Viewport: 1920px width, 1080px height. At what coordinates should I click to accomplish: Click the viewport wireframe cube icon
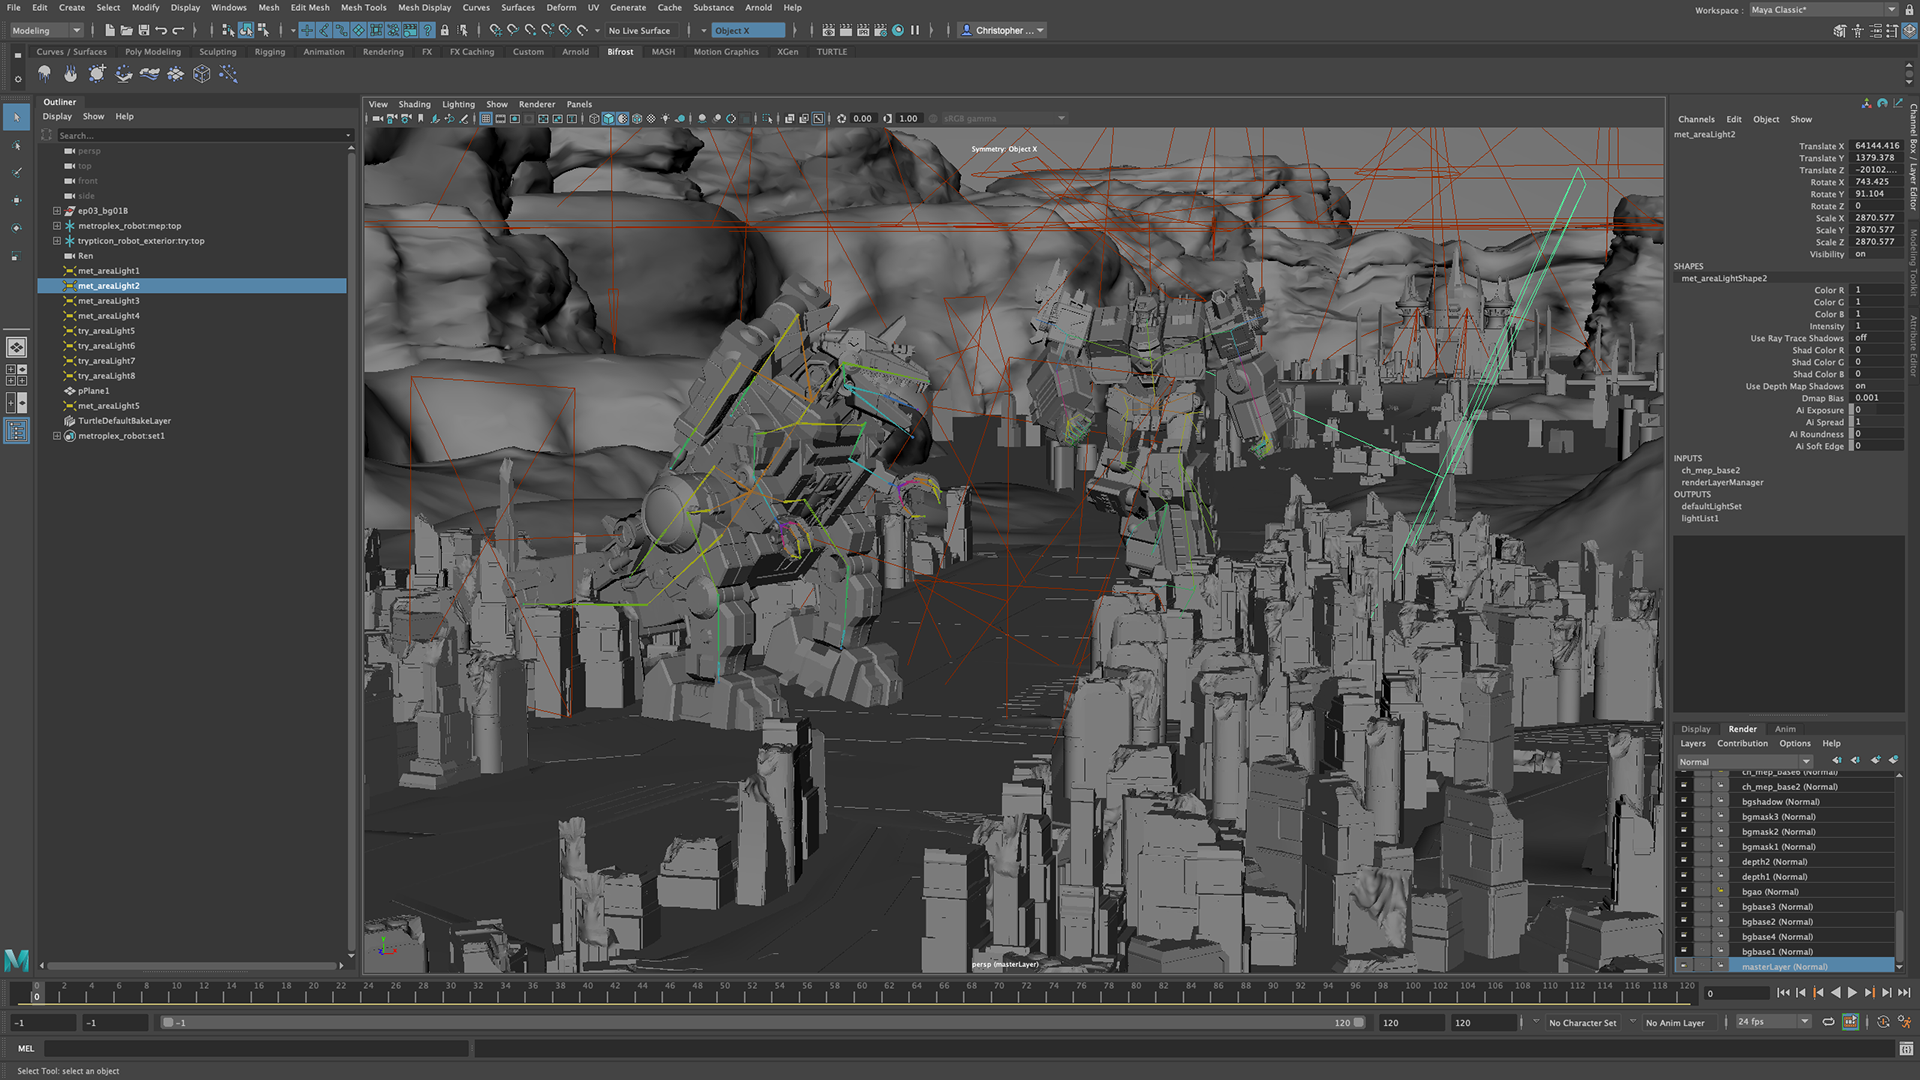(x=594, y=119)
